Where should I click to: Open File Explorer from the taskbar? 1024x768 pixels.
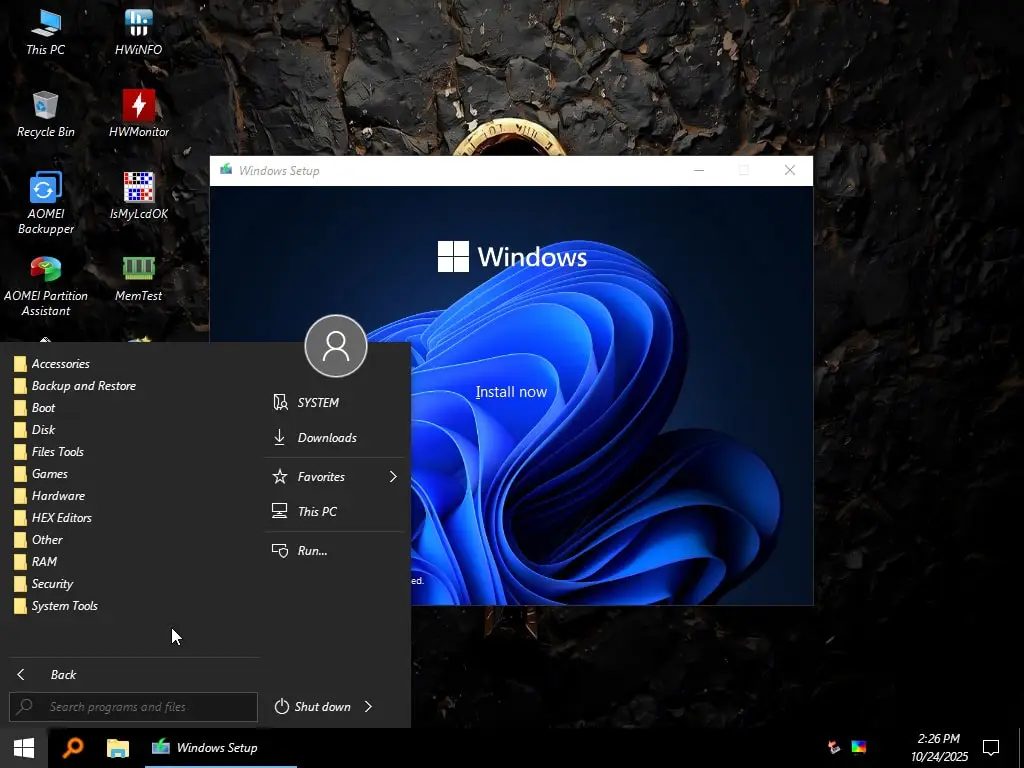(117, 747)
